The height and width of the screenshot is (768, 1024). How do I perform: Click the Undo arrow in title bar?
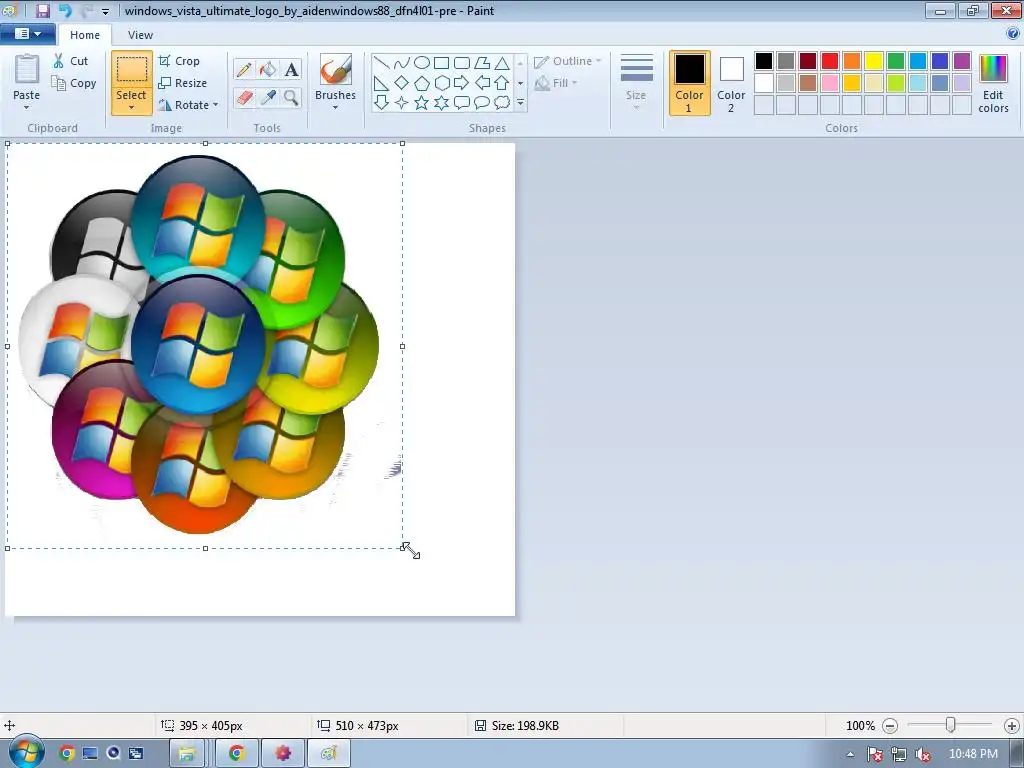tap(65, 10)
